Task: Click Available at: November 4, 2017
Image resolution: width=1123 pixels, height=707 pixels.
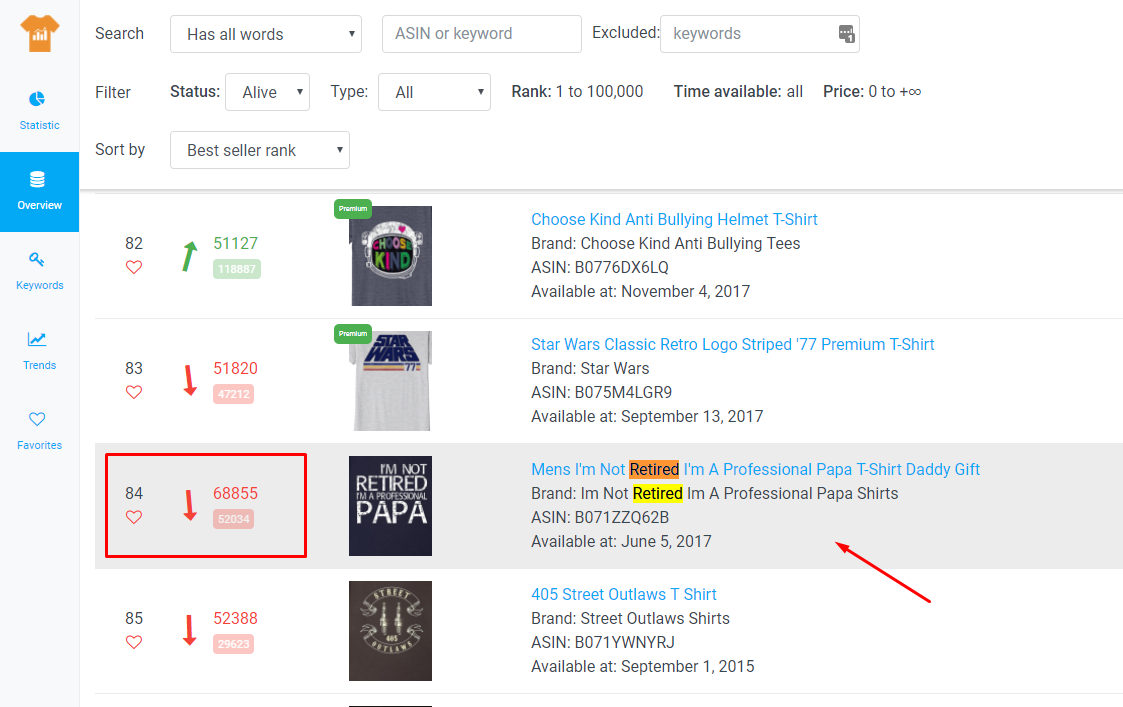Action: pyautogui.click(x=640, y=292)
